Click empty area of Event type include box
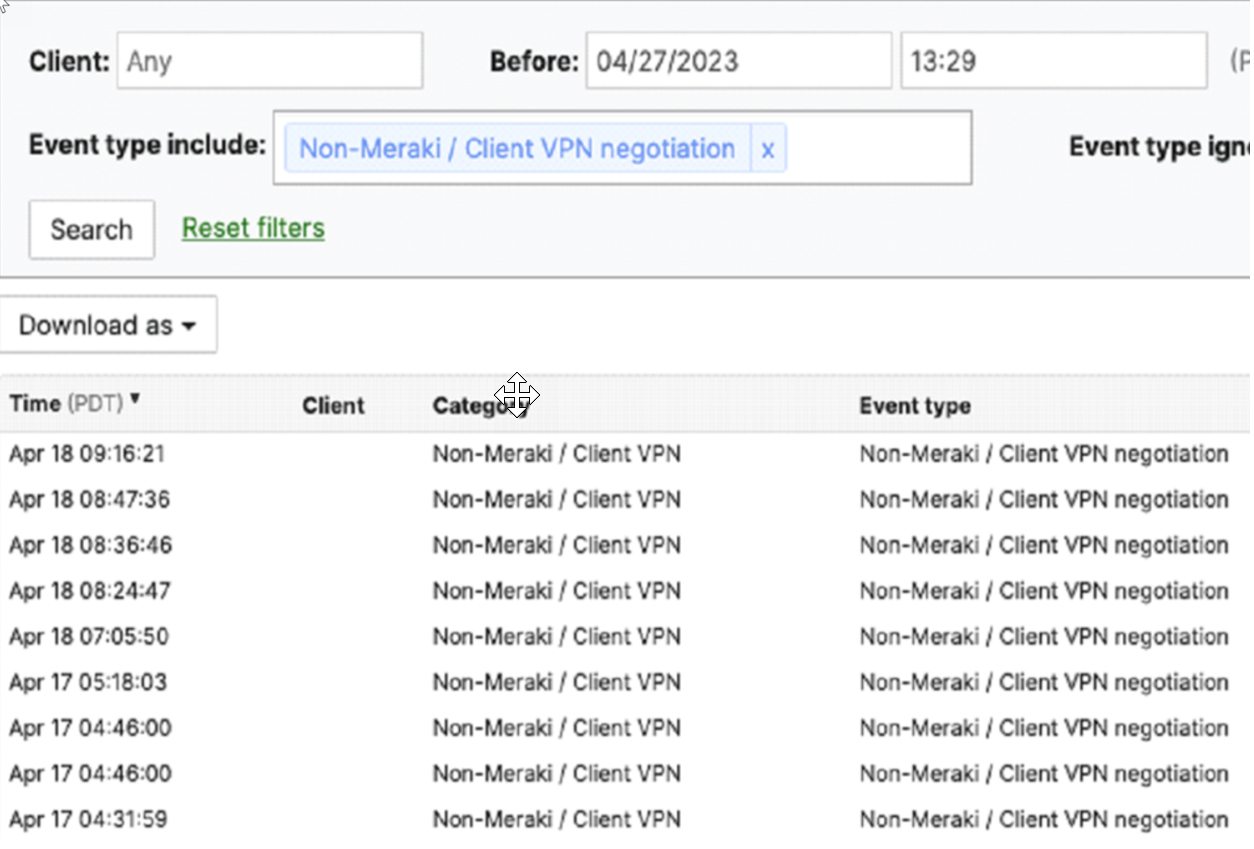The image size is (1254, 849). [x=877, y=149]
